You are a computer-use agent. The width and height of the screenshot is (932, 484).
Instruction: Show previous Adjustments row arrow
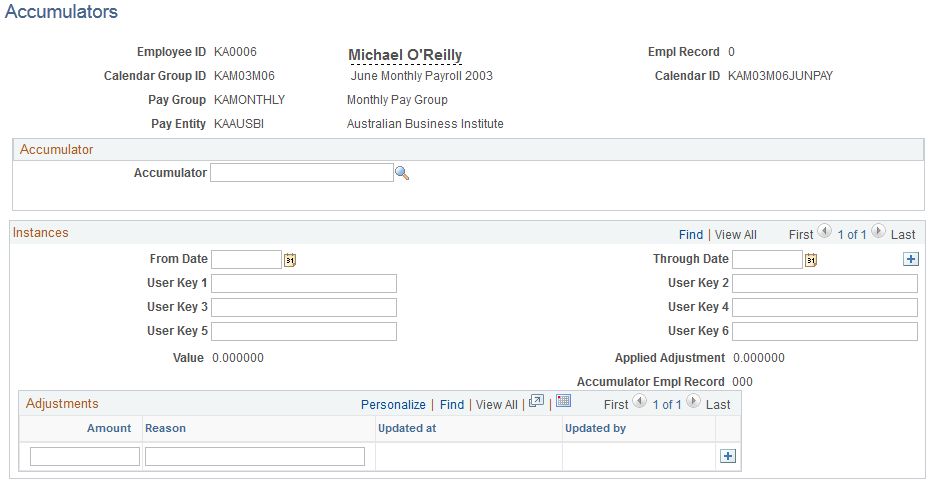[640, 401]
